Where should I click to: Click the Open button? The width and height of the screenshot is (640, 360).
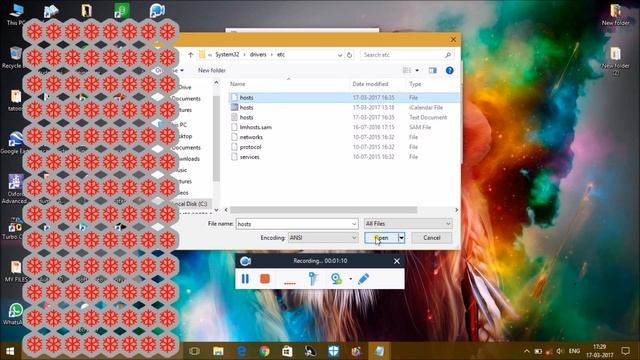(381, 238)
